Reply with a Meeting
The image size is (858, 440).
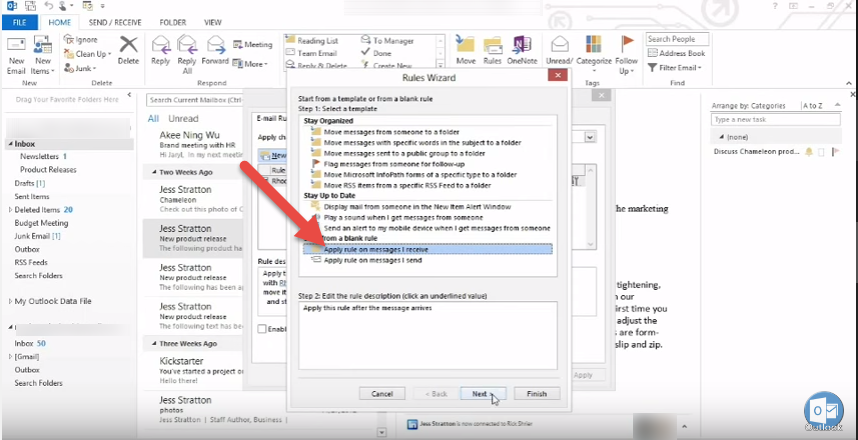click(252, 44)
